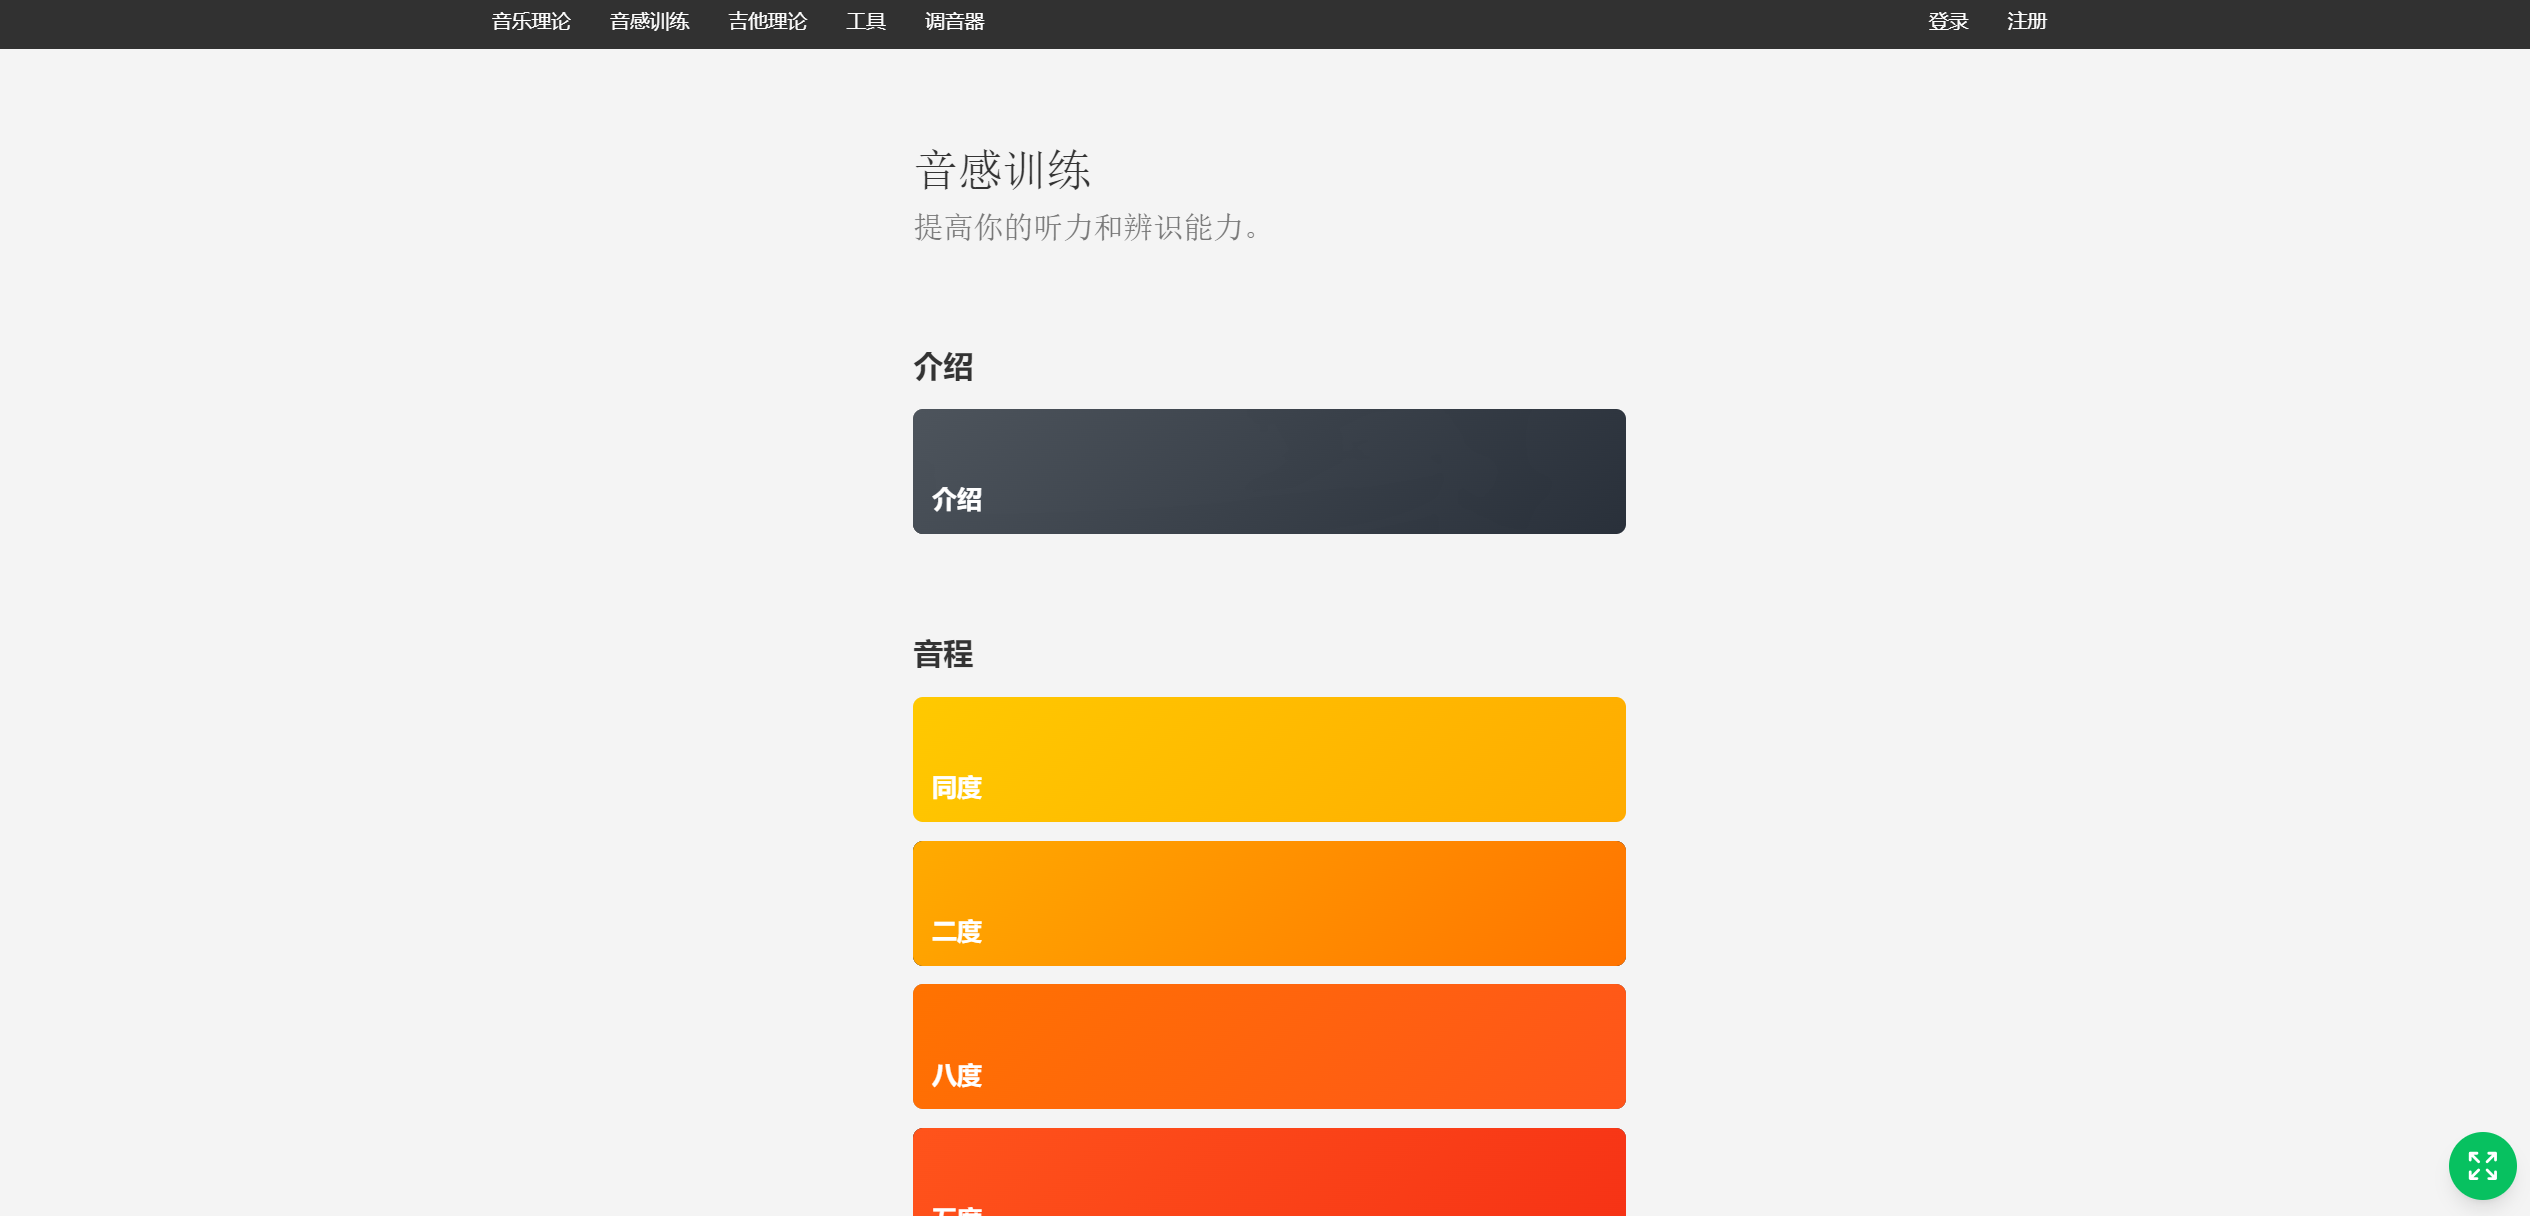Click the 登录 link
Image resolution: width=2530 pixels, height=1216 pixels.
pyautogui.click(x=1946, y=21)
